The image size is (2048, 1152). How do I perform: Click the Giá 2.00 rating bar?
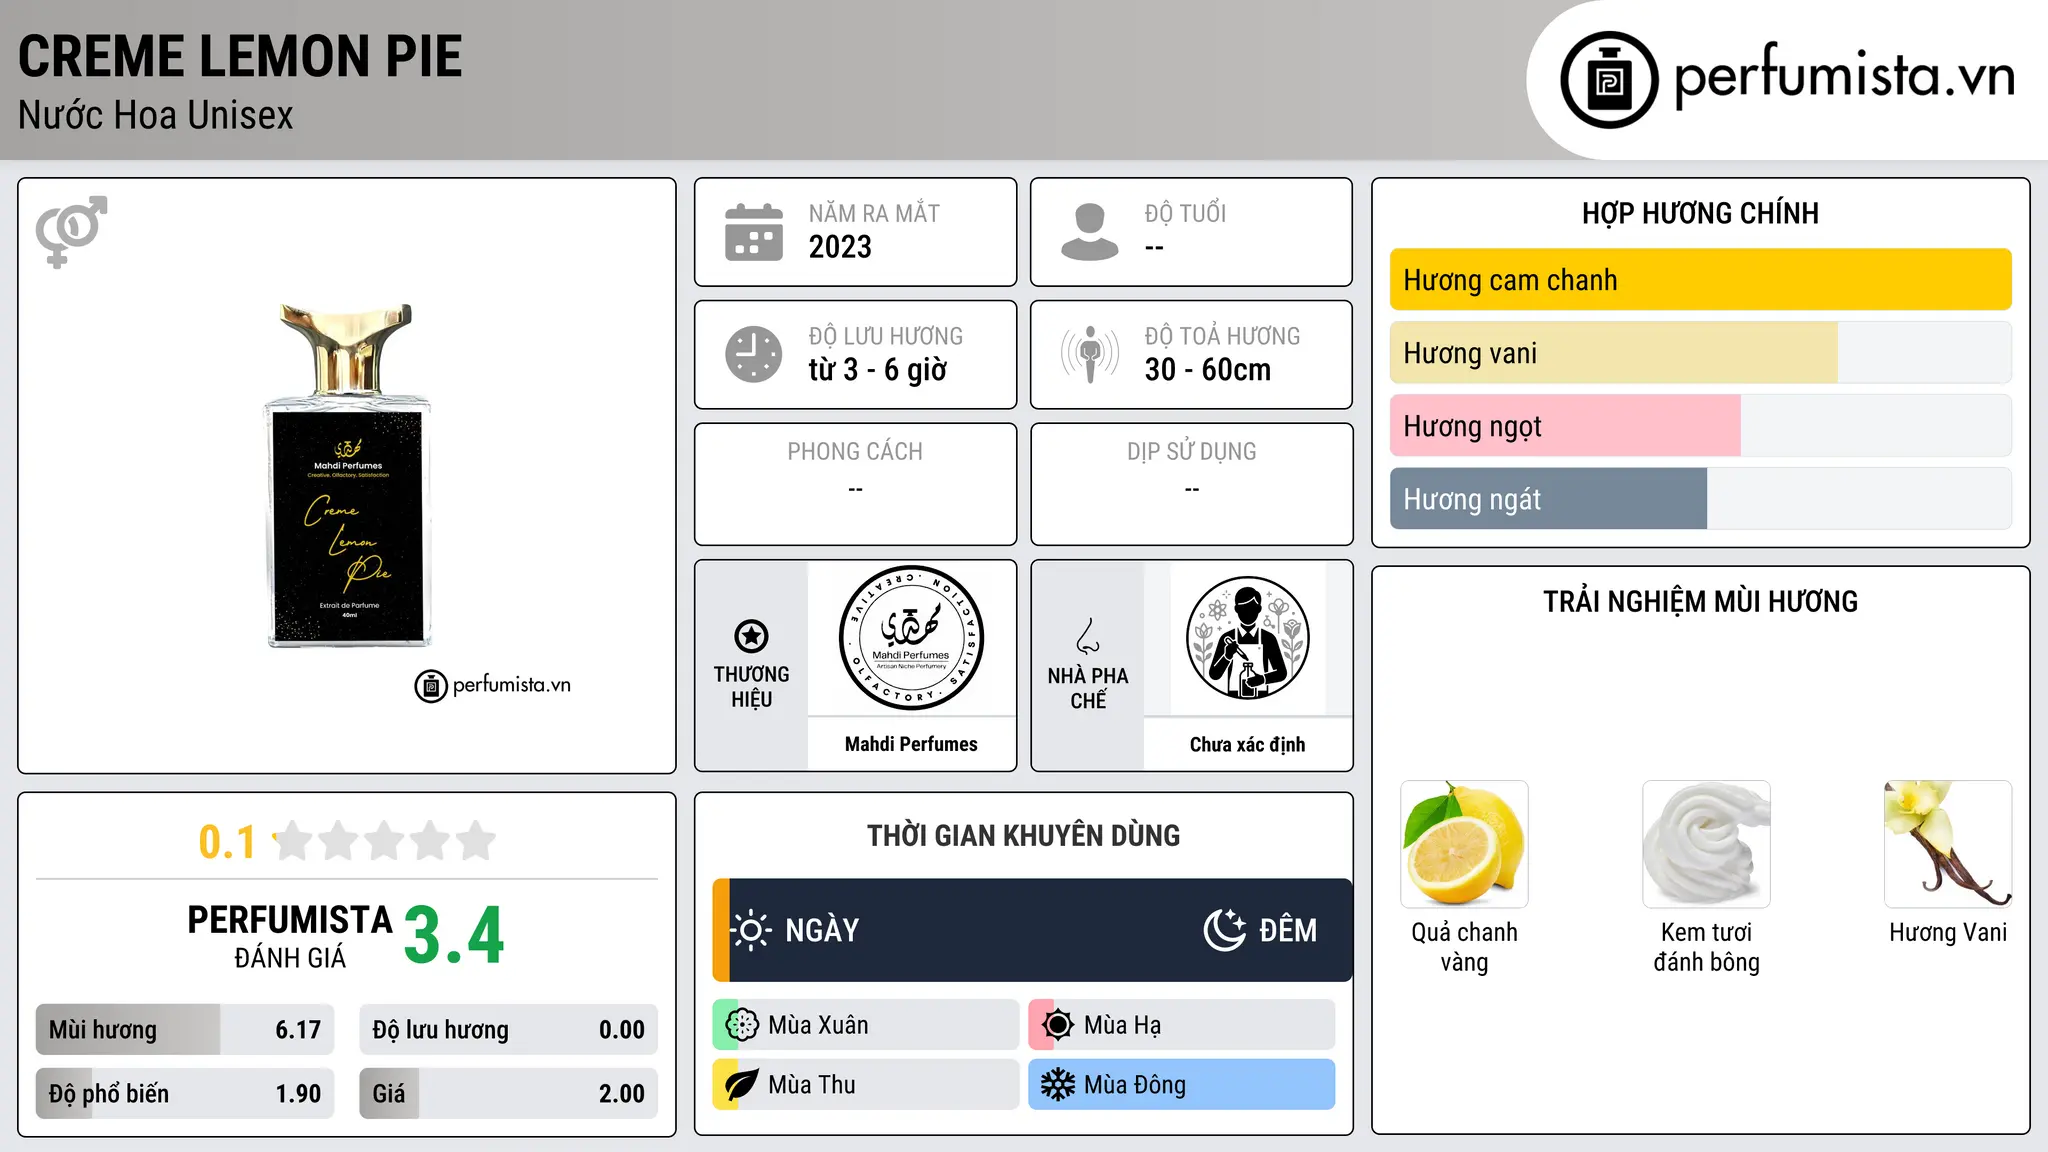tap(509, 1094)
